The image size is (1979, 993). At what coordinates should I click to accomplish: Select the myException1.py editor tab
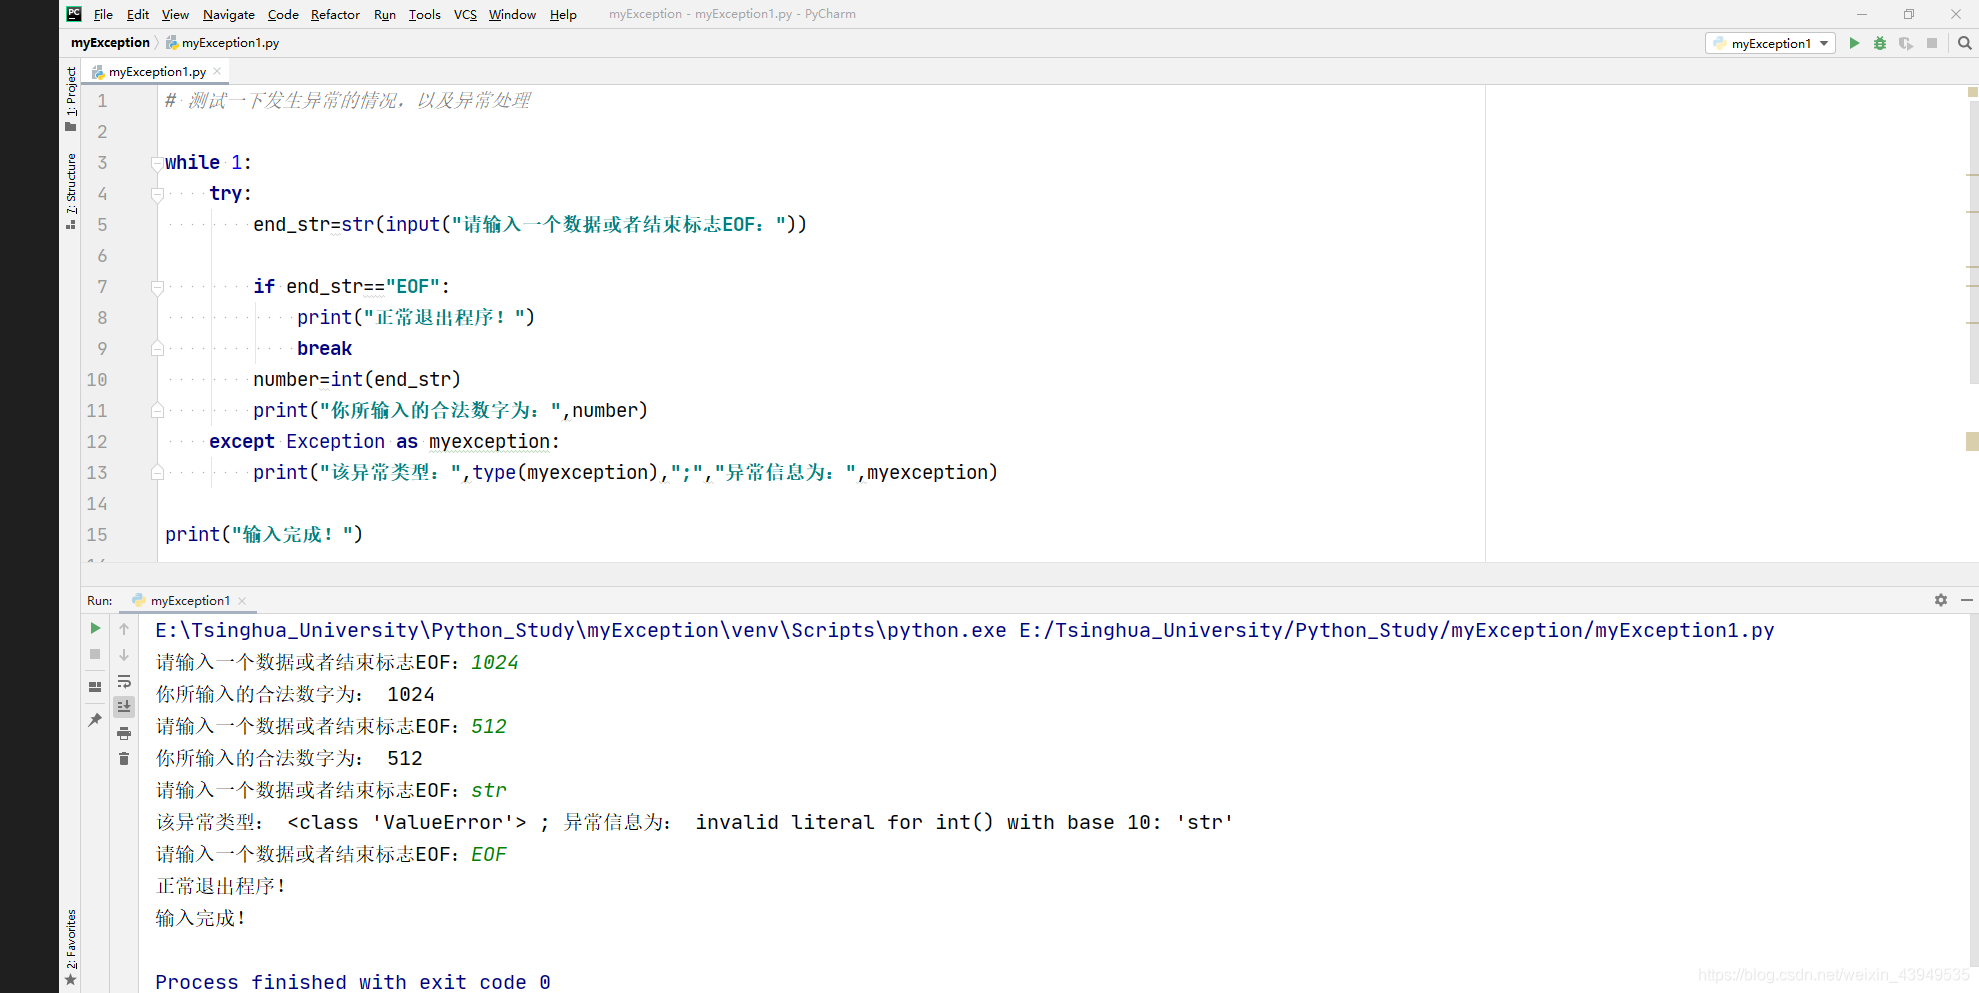pos(157,72)
